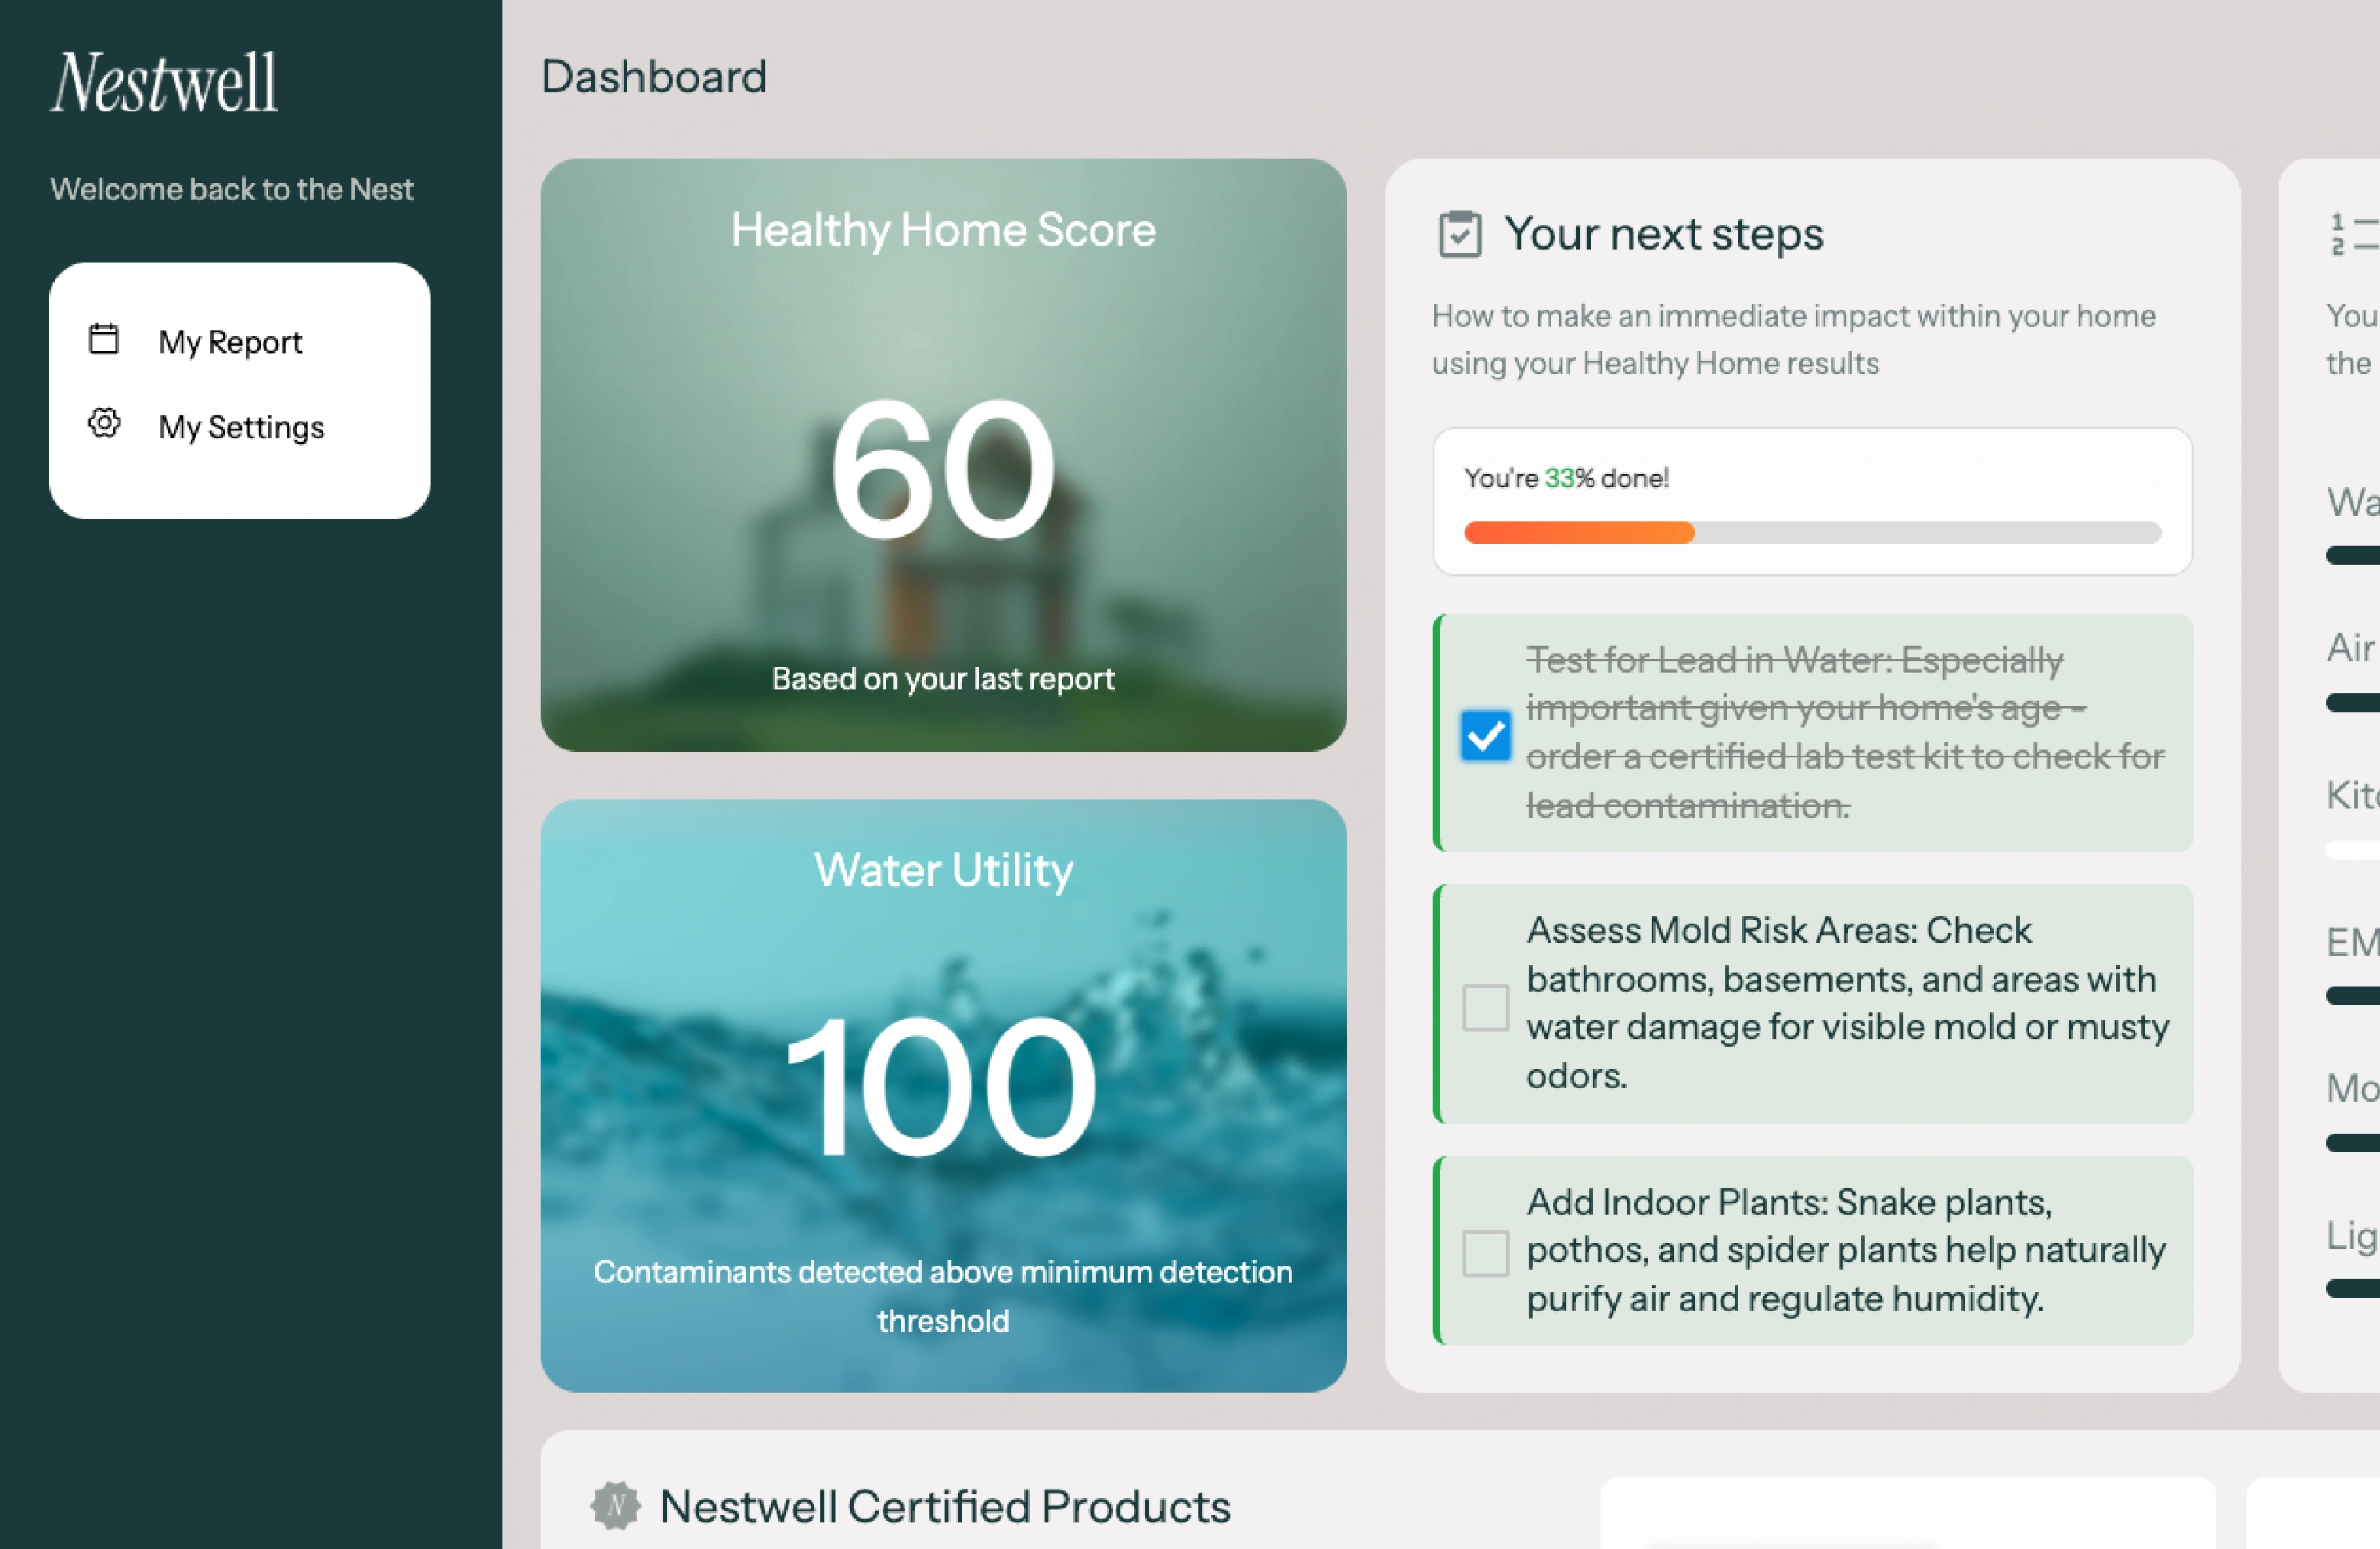The width and height of the screenshot is (2380, 1549).
Task: Click the struck-through Test for Lead text
Action: pyautogui.click(x=1845, y=733)
